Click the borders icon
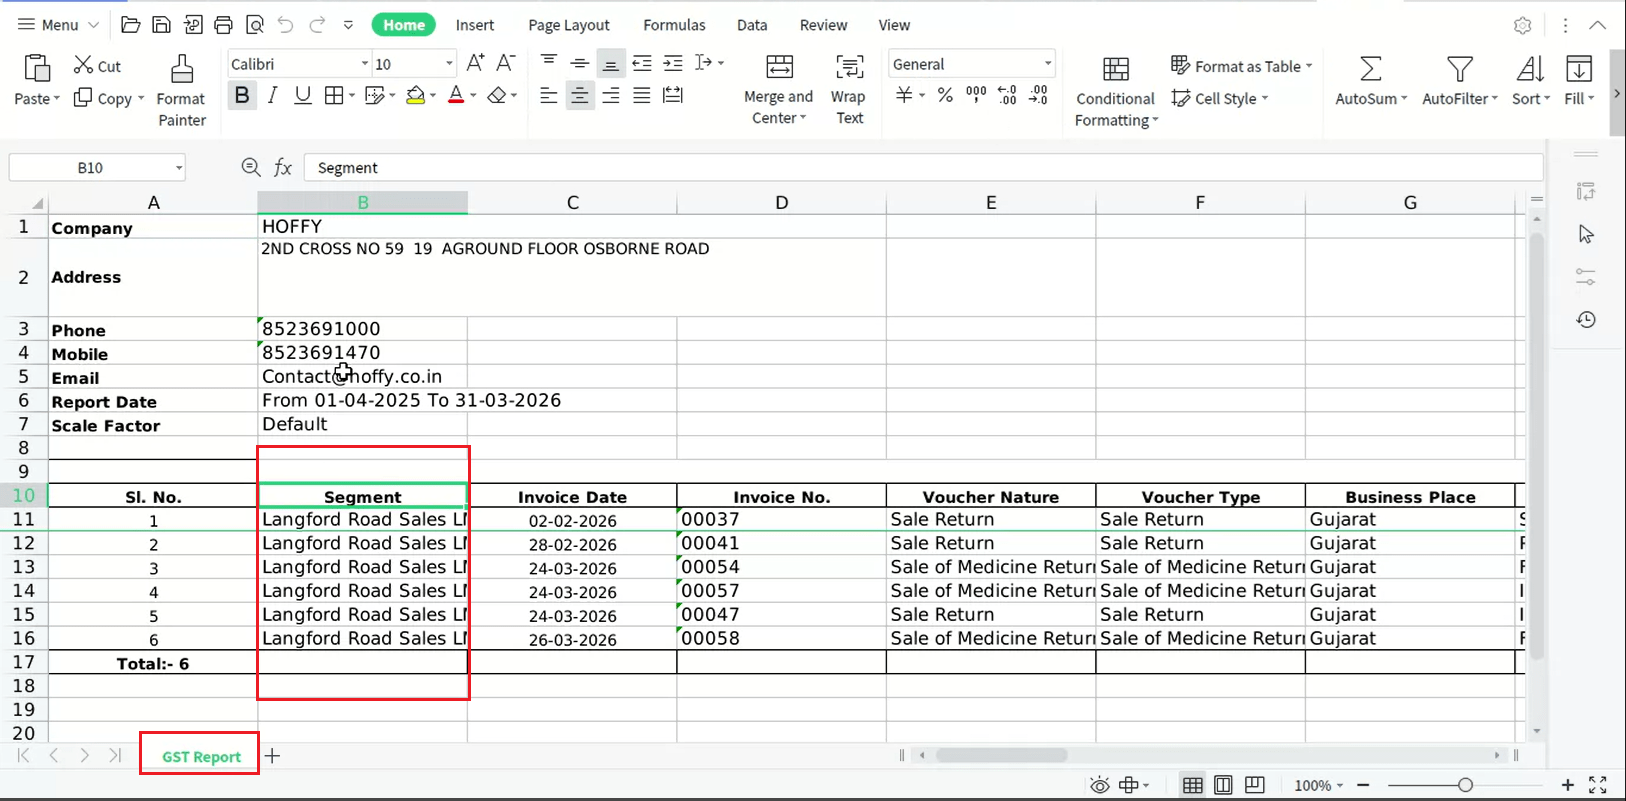 (334, 95)
